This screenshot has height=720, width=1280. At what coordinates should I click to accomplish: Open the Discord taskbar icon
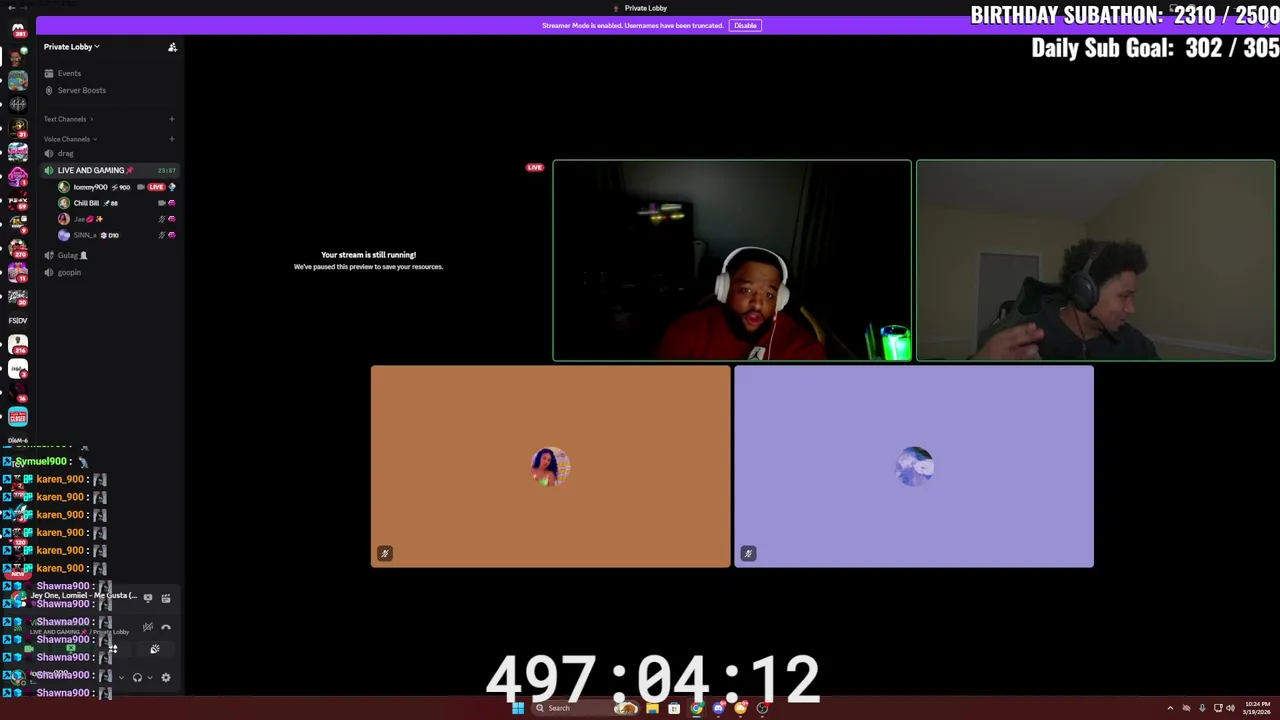coord(718,708)
